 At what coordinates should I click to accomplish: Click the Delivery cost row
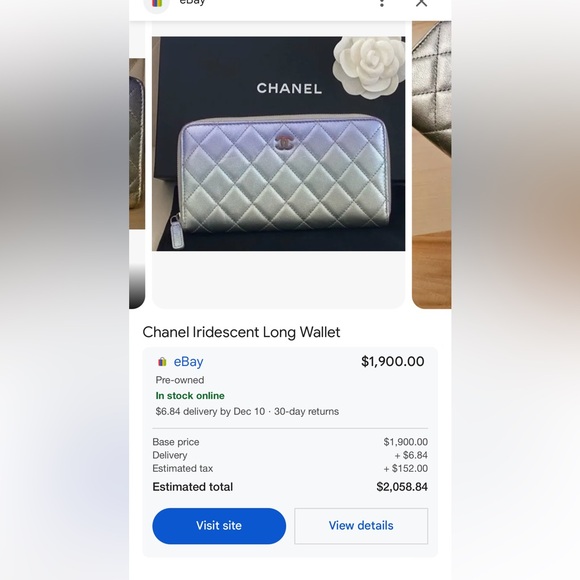(290, 455)
